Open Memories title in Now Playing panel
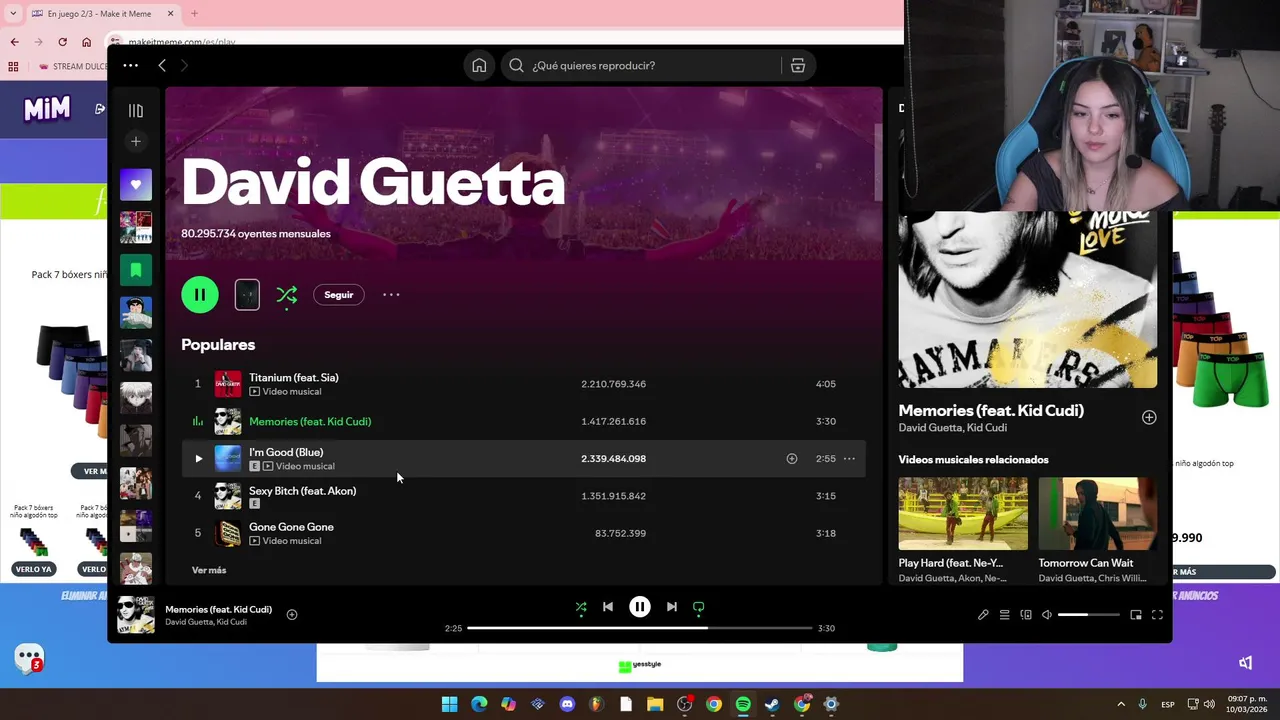The image size is (1280, 720). coord(991,410)
